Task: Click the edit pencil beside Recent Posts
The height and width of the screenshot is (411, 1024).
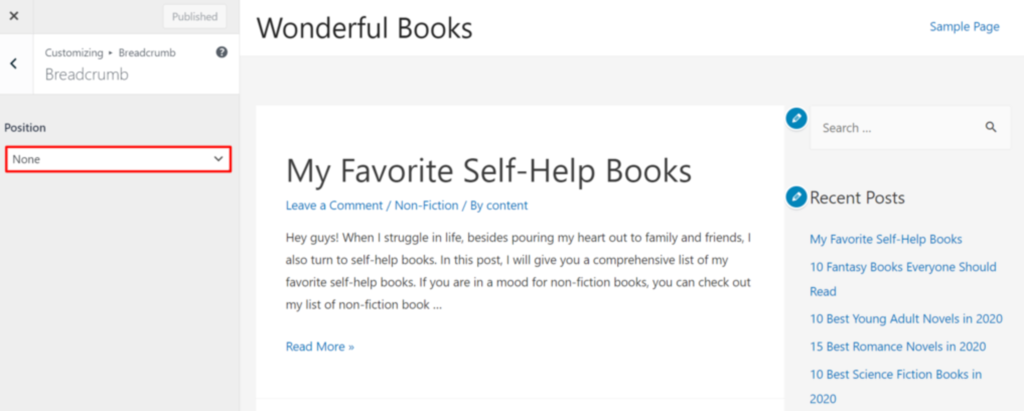Action: [x=796, y=197]
